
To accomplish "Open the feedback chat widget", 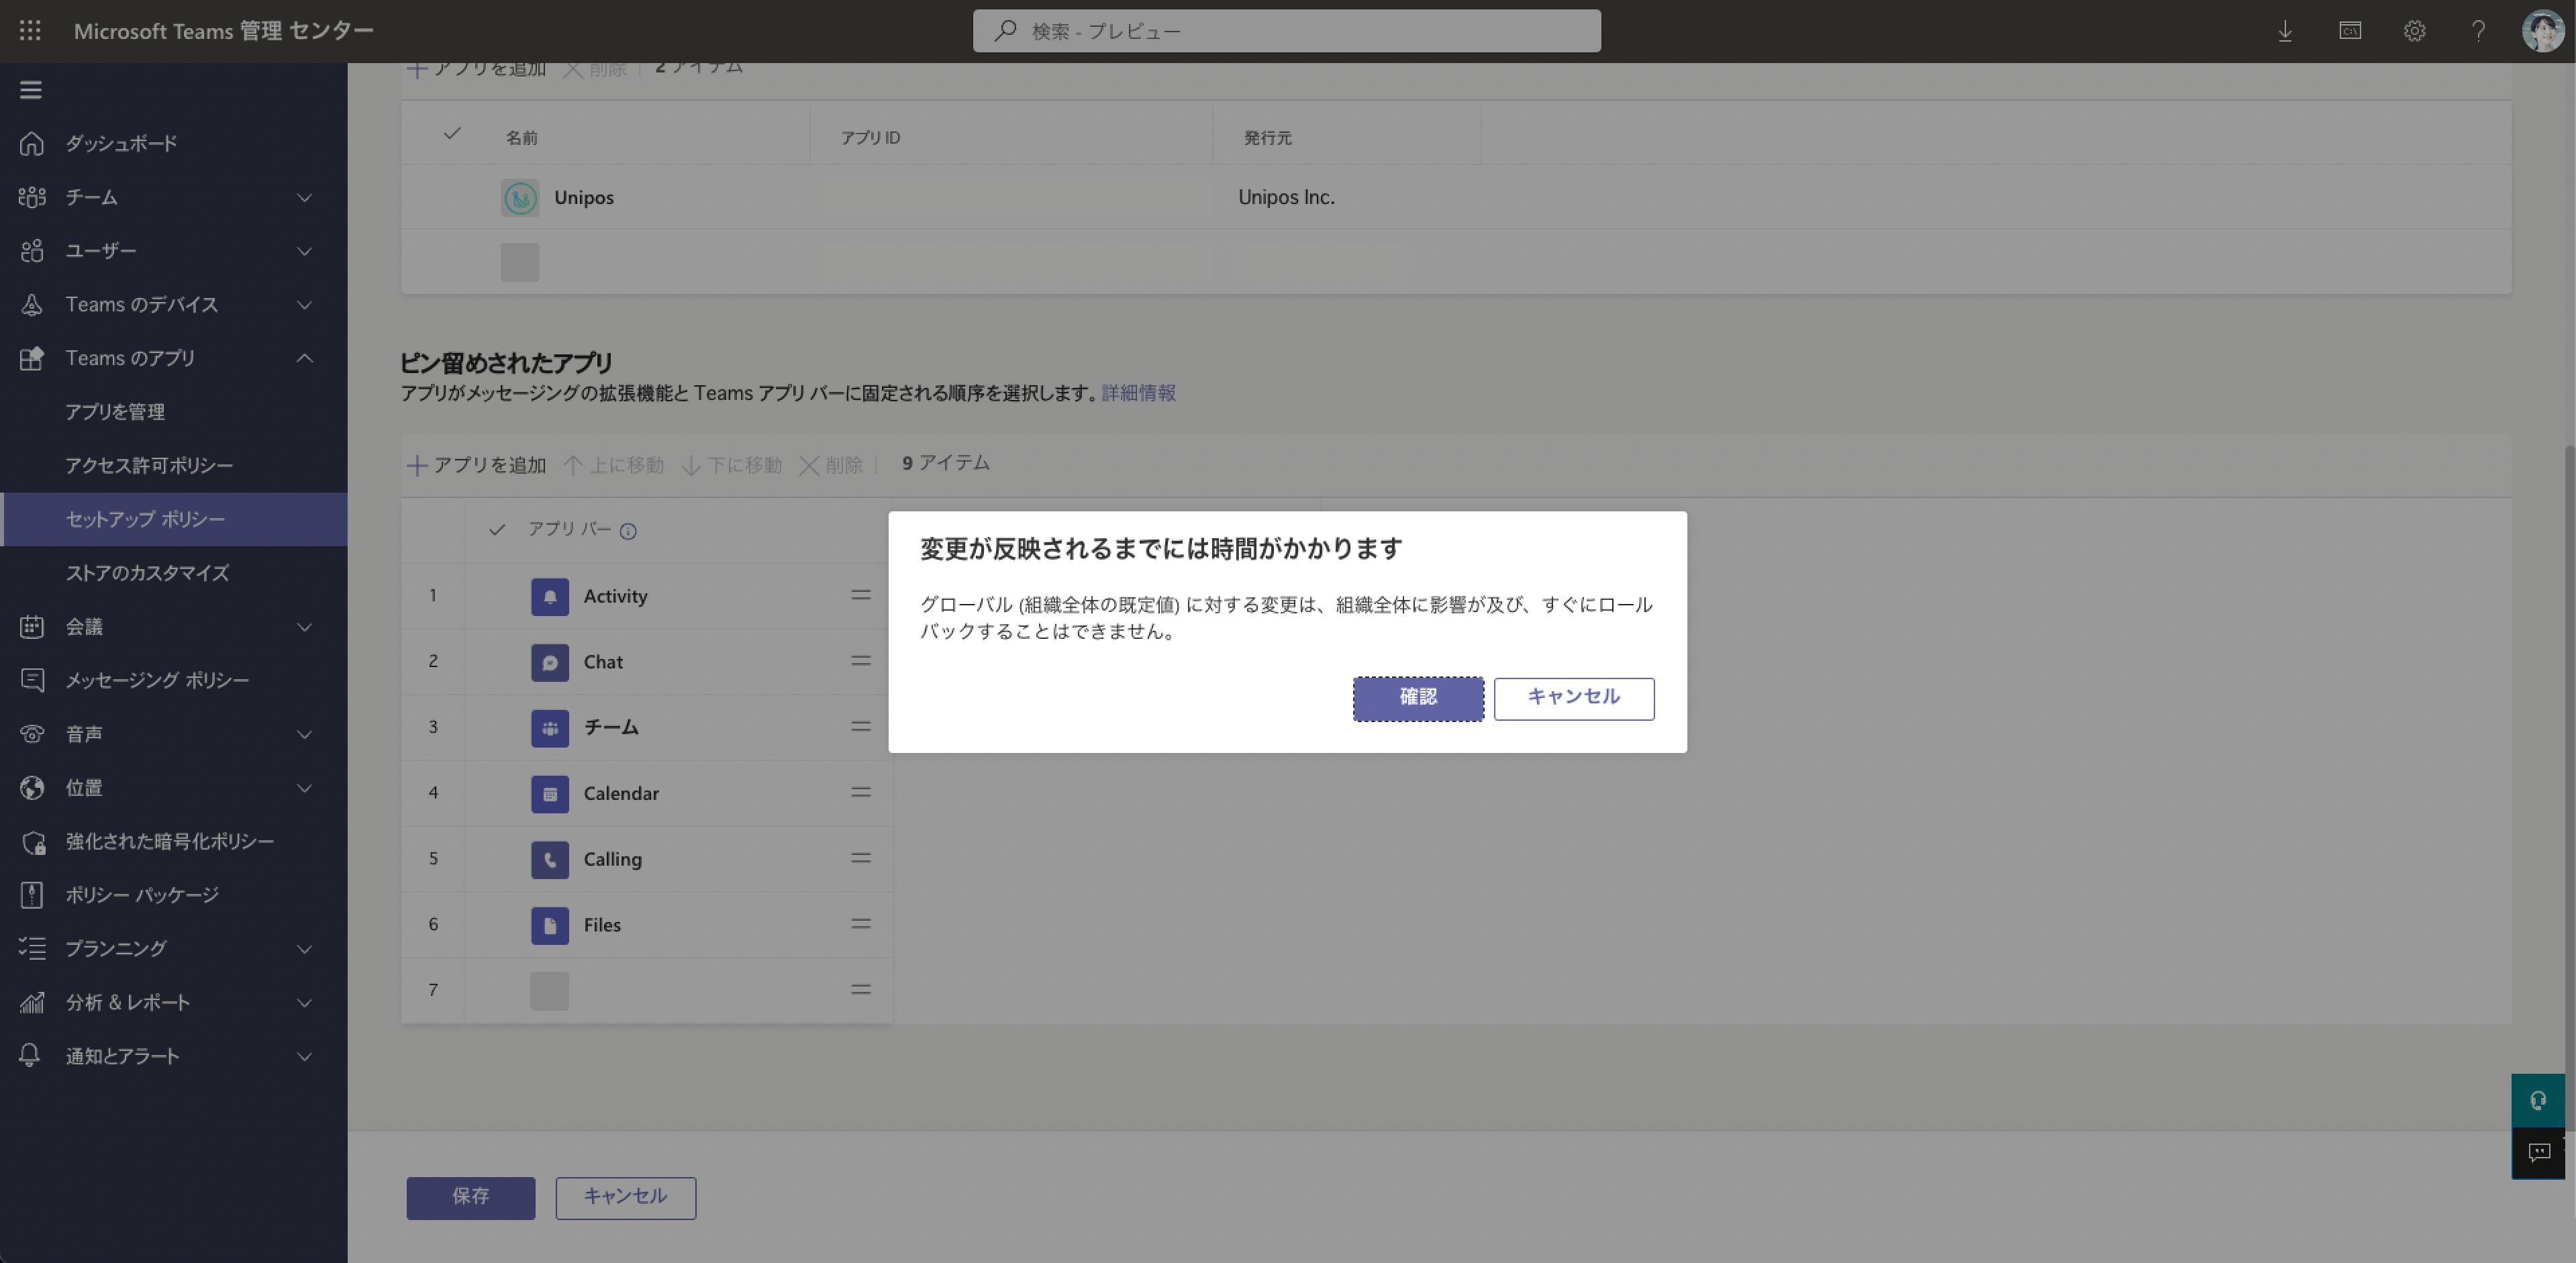I will click(x=2538, y=1153).
